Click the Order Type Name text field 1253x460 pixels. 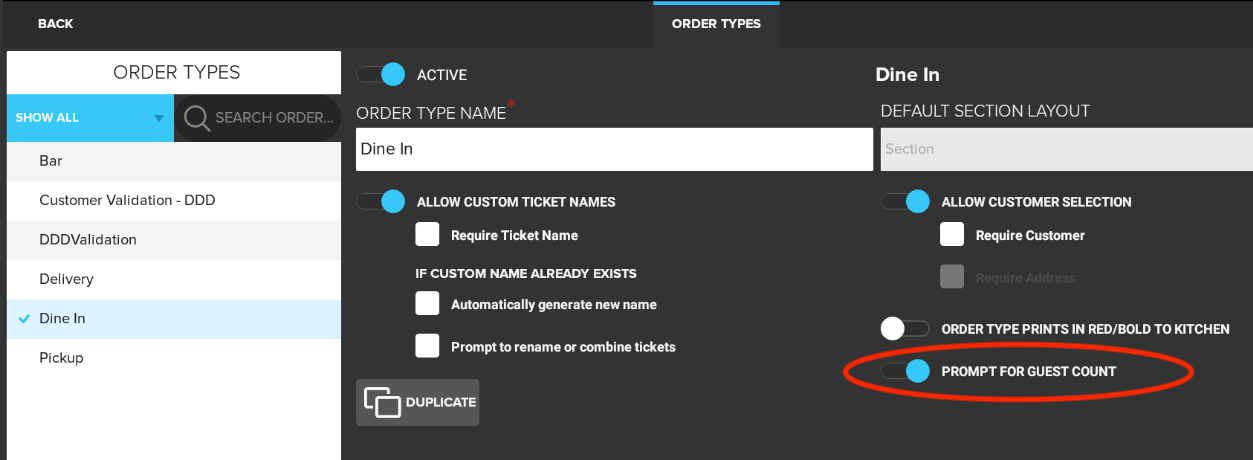(614, 149)
